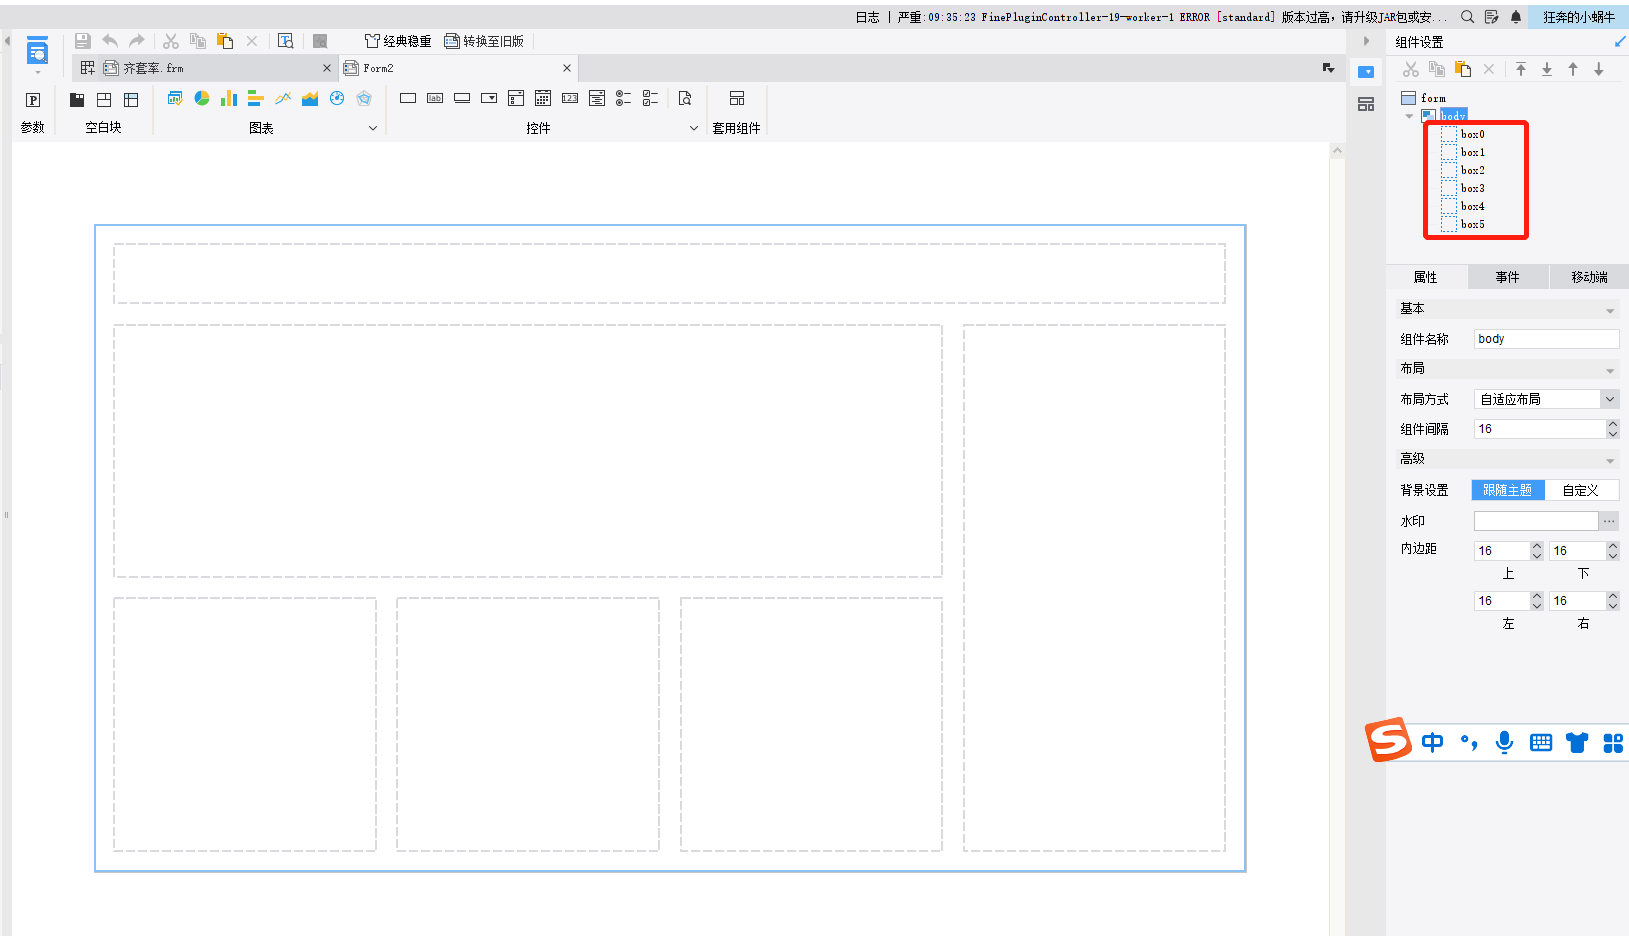
Task: Increase the top padding (上) stepper
Action: (1537, 546)
